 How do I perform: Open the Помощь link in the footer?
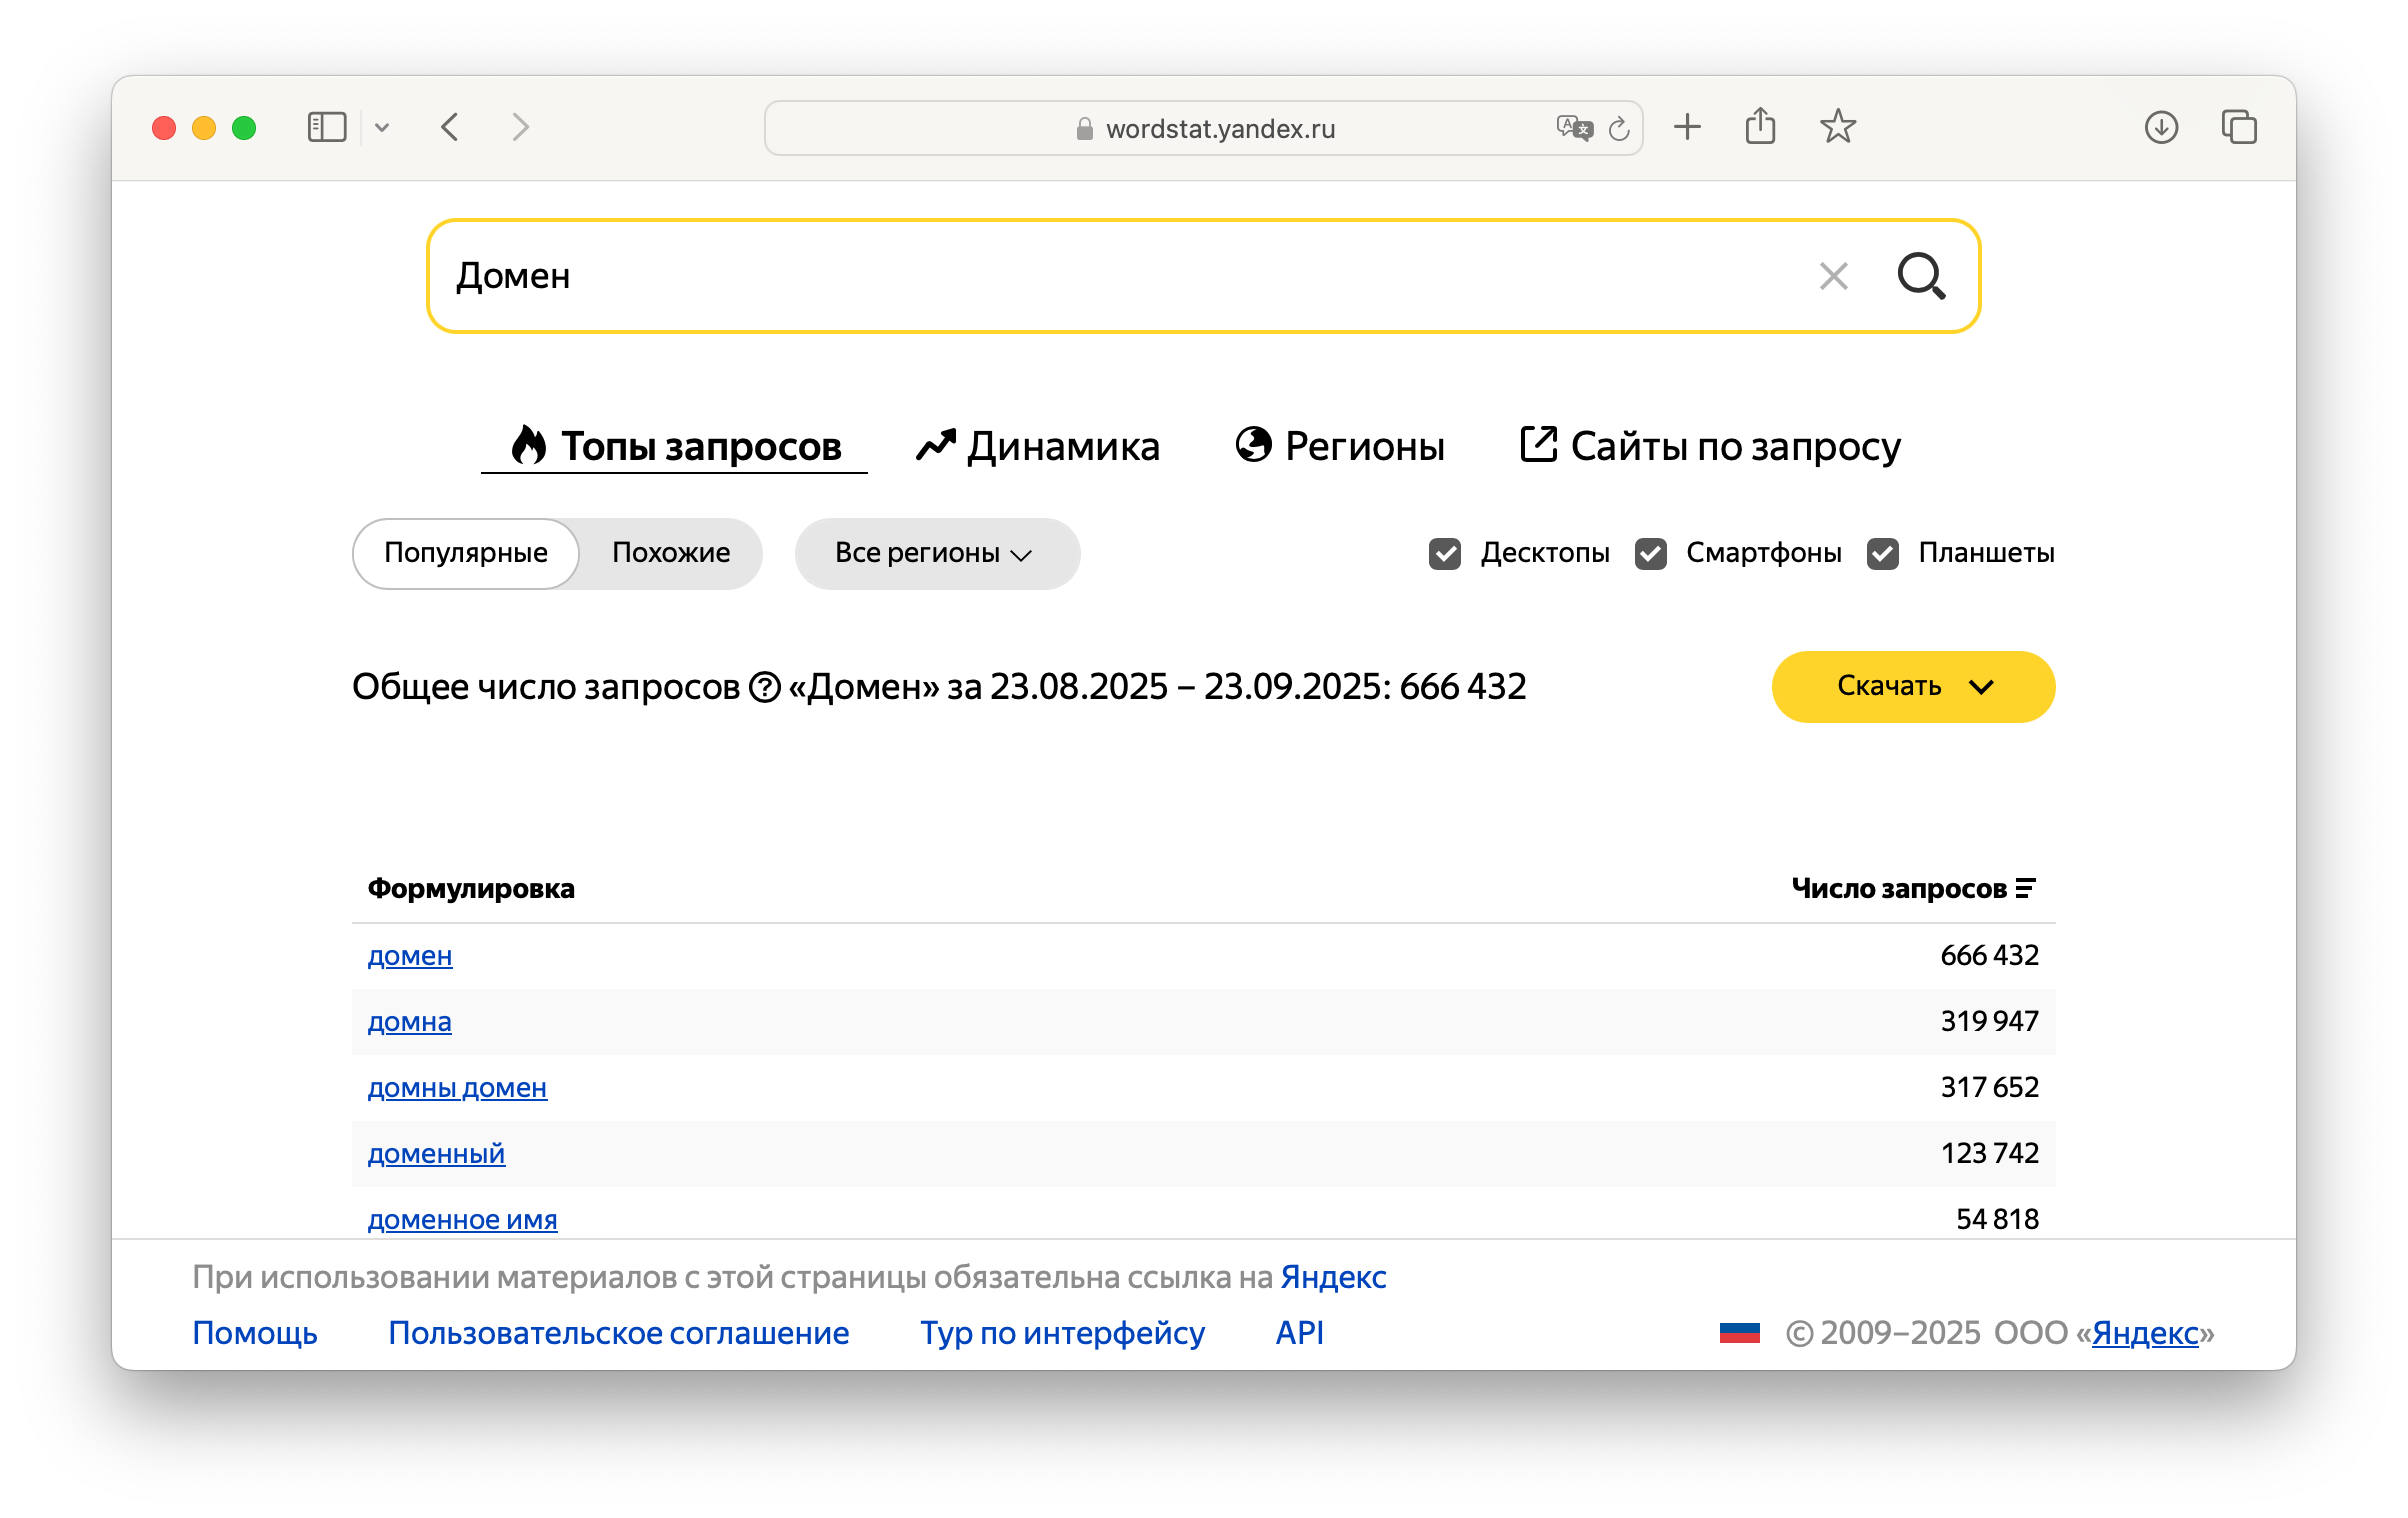coord(255,1332)
